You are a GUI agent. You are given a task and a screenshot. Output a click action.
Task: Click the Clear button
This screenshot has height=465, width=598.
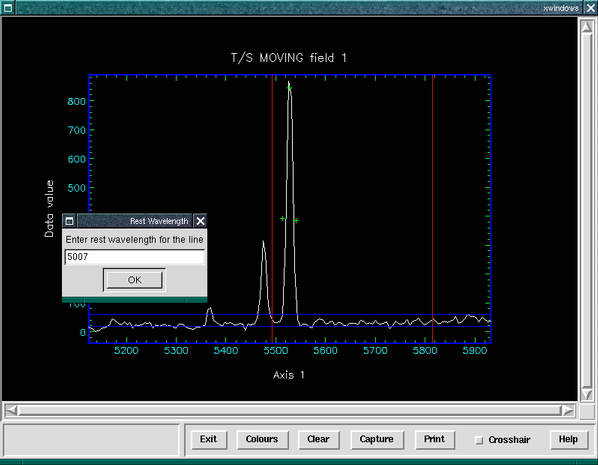click(x=318, y=439)
